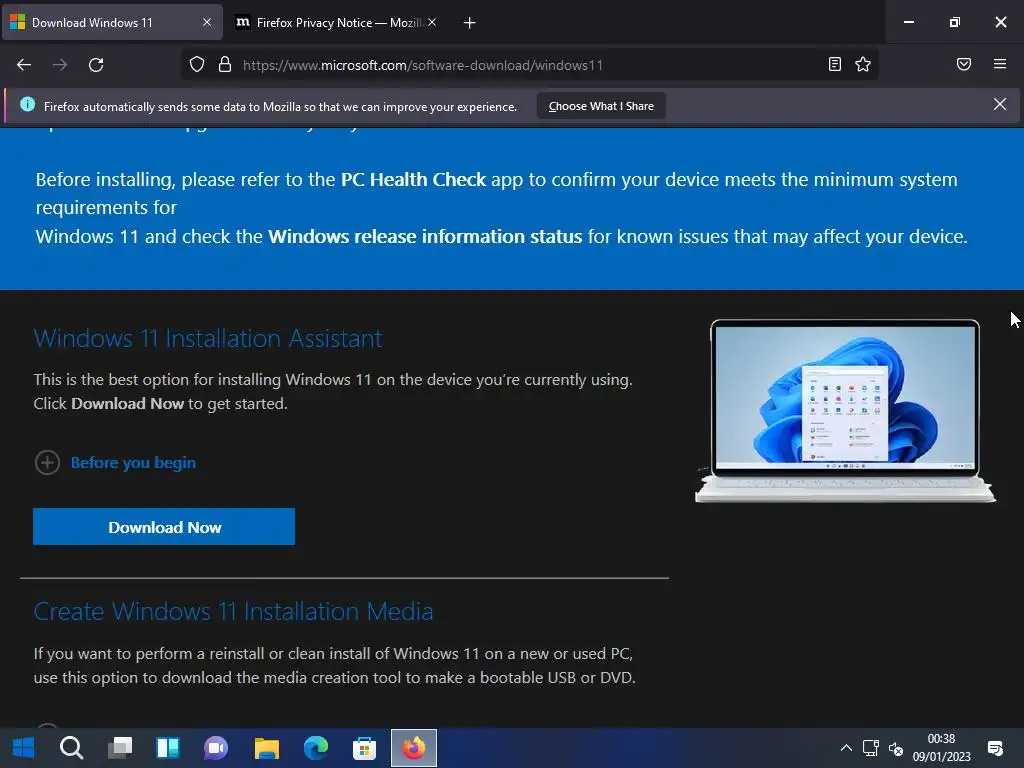Minimize the Firefox window
Viewport: 1024px width, 768px height.
(x=908, y=22)
